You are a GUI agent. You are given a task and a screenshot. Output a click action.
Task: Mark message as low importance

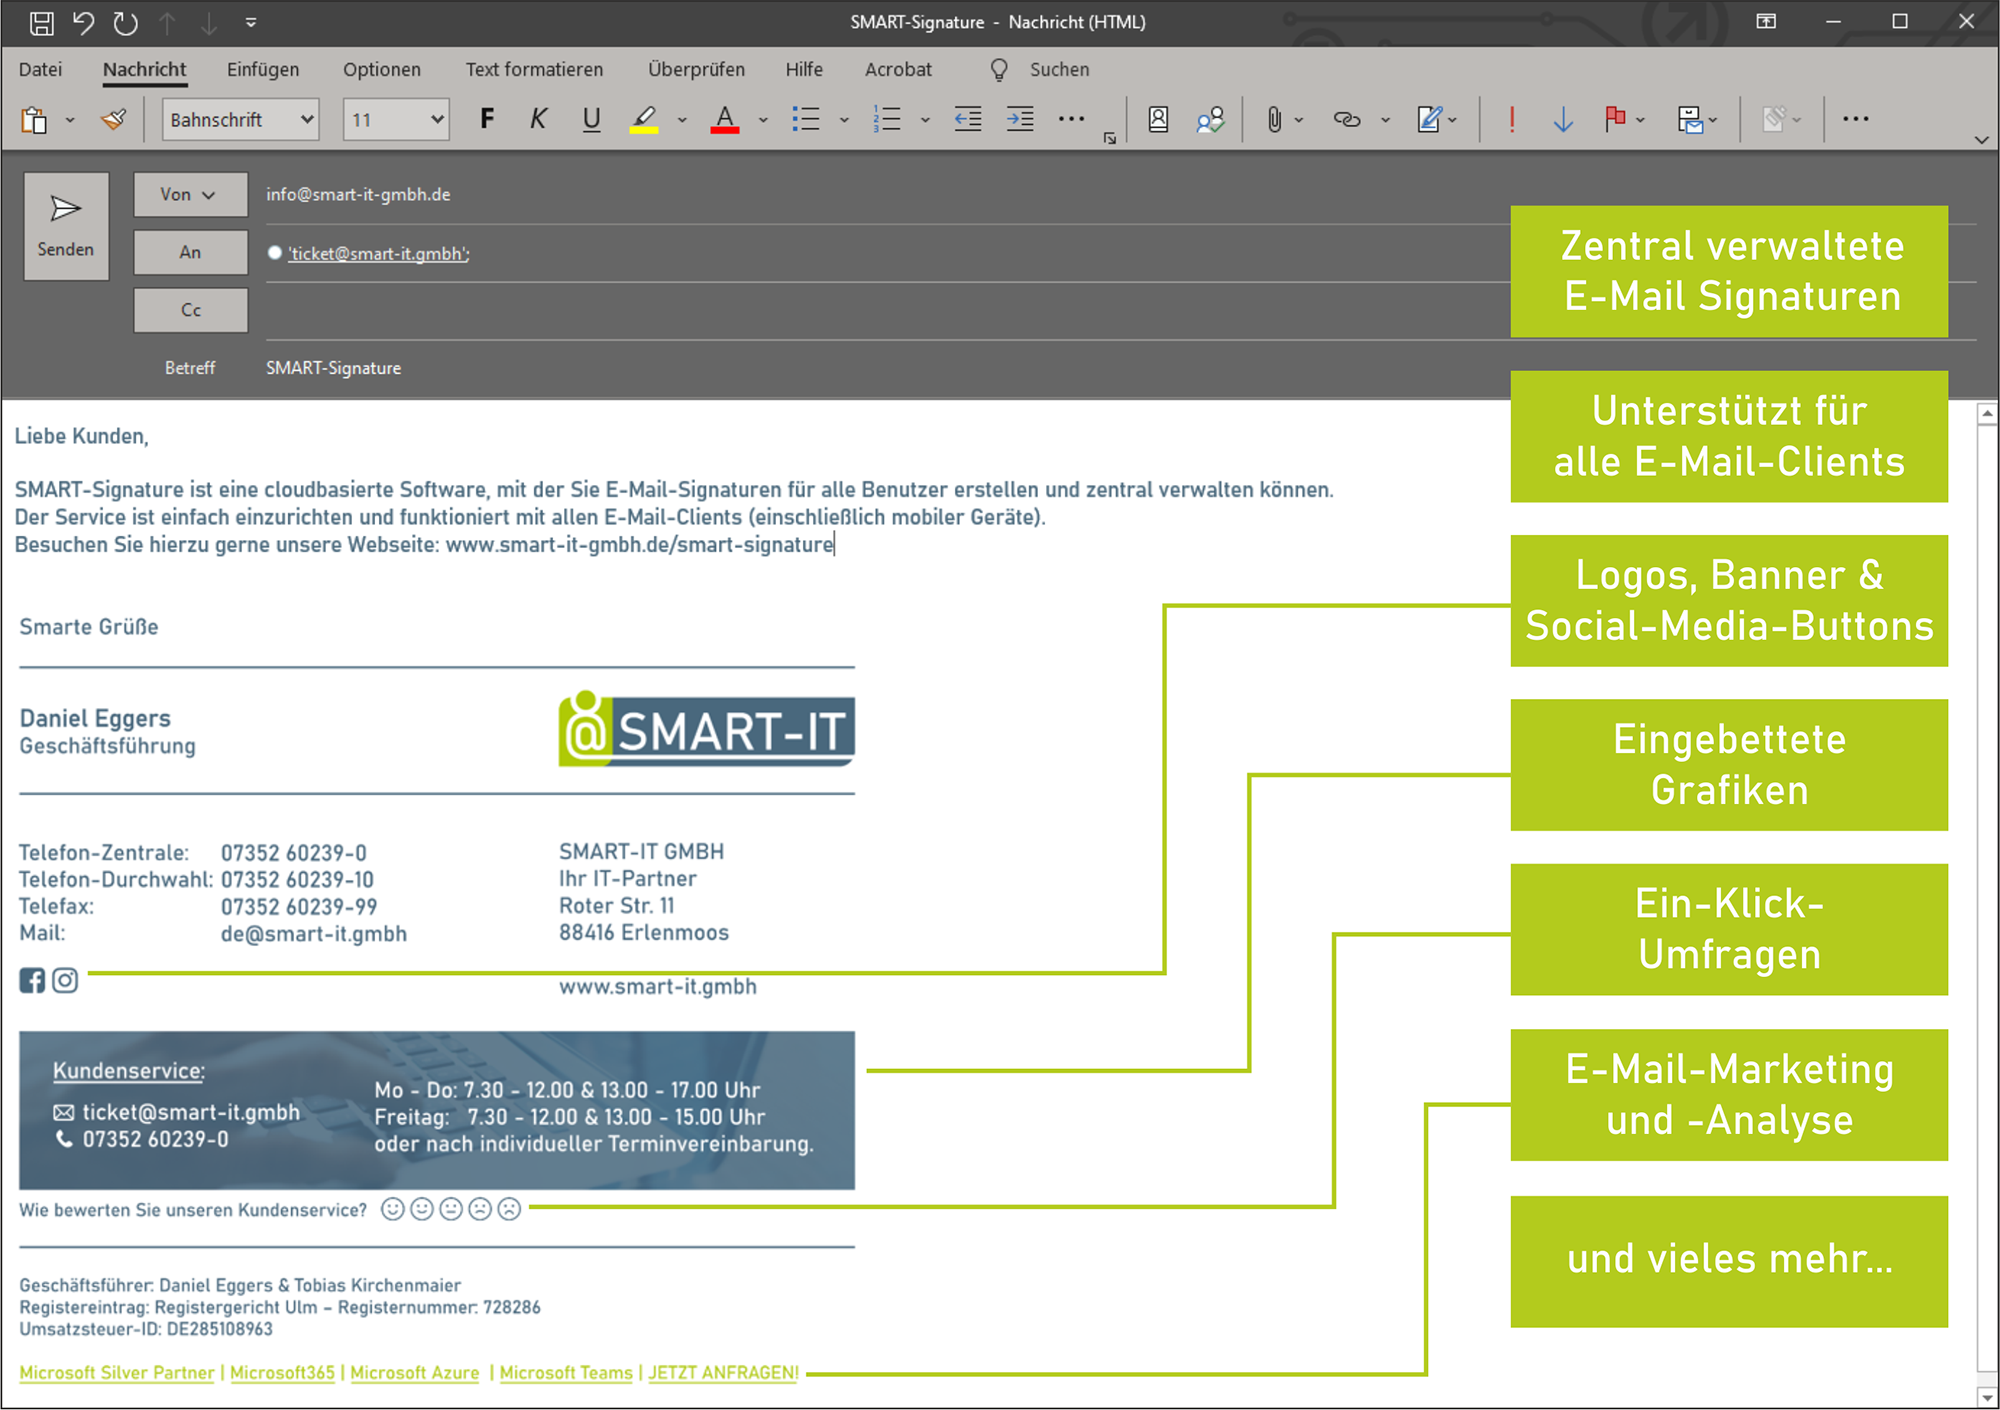coord(1563,120)
